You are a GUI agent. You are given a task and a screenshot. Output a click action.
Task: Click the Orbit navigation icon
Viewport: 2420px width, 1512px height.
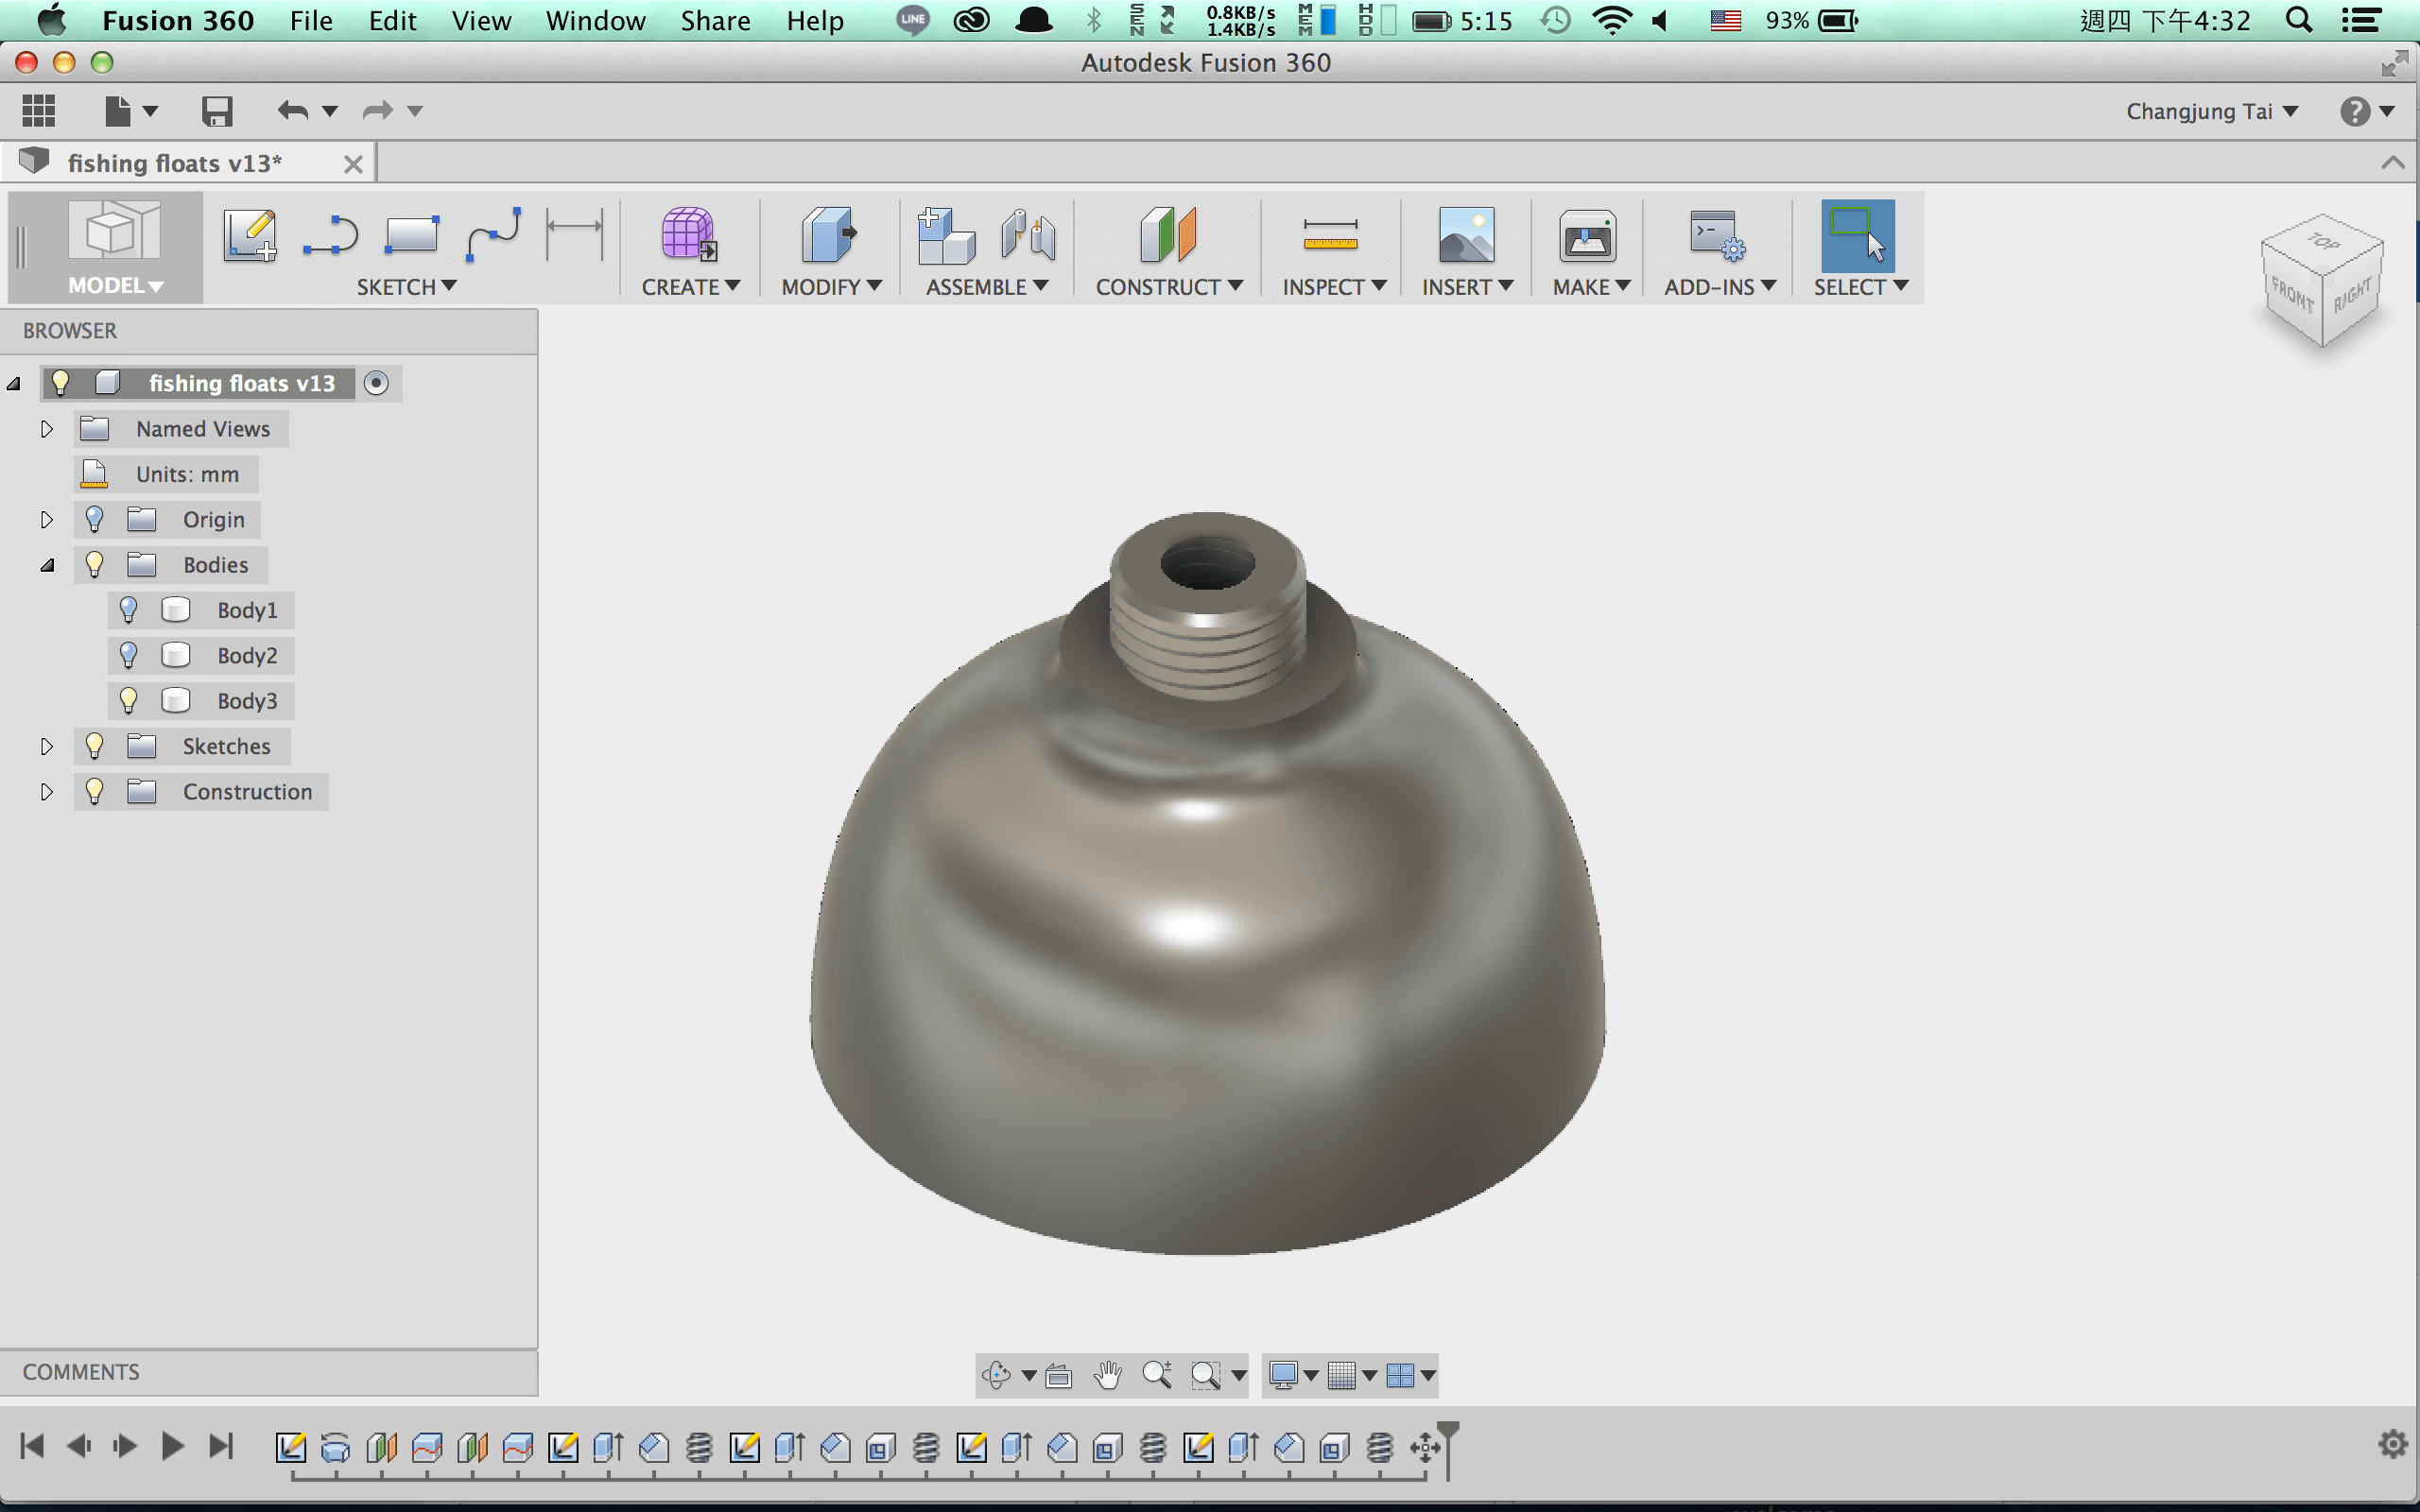(x=996, y=1375)
